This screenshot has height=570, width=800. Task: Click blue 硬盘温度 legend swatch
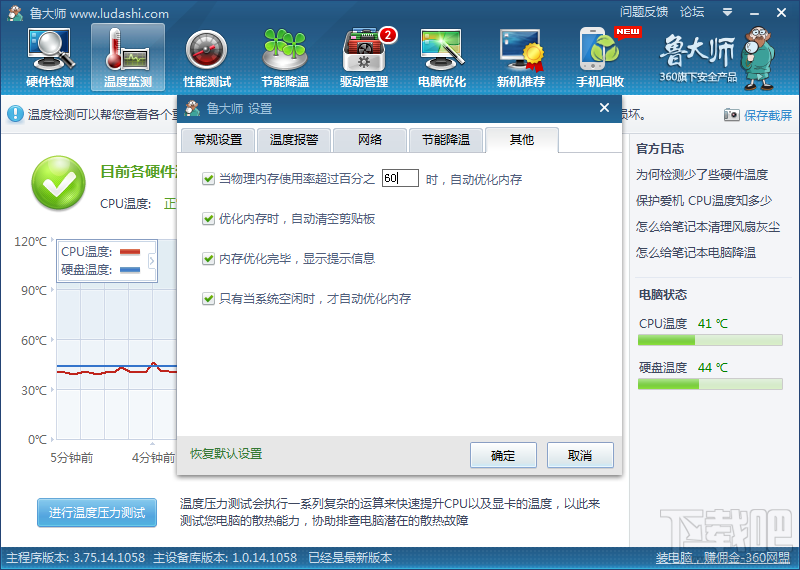tap(130, 269)
